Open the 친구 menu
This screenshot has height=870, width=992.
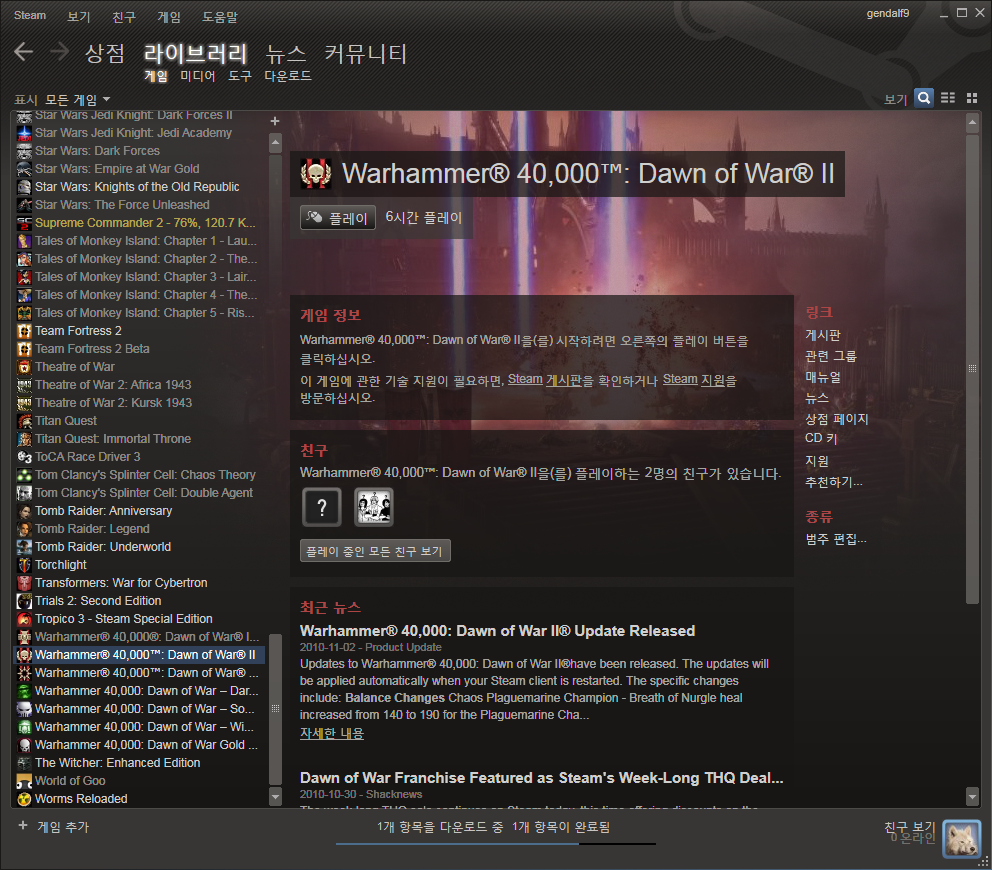coord(124,16)
